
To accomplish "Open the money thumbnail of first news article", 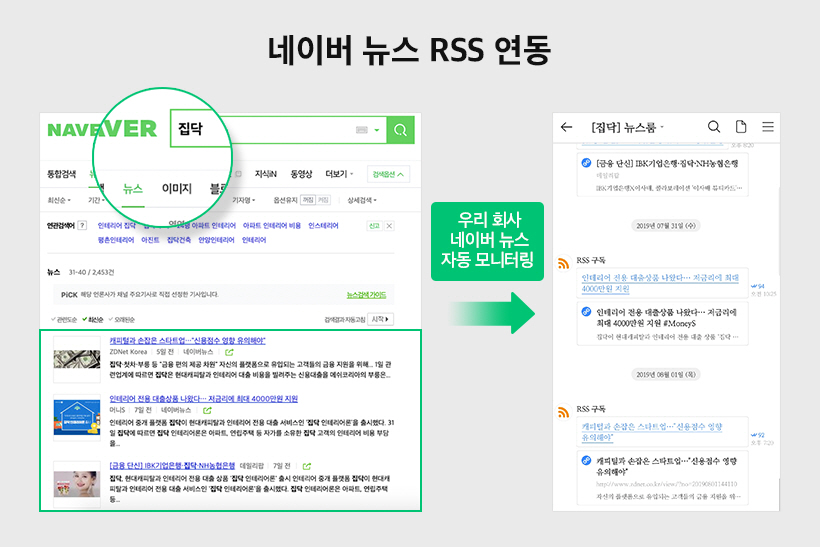I will coord(76,358).
